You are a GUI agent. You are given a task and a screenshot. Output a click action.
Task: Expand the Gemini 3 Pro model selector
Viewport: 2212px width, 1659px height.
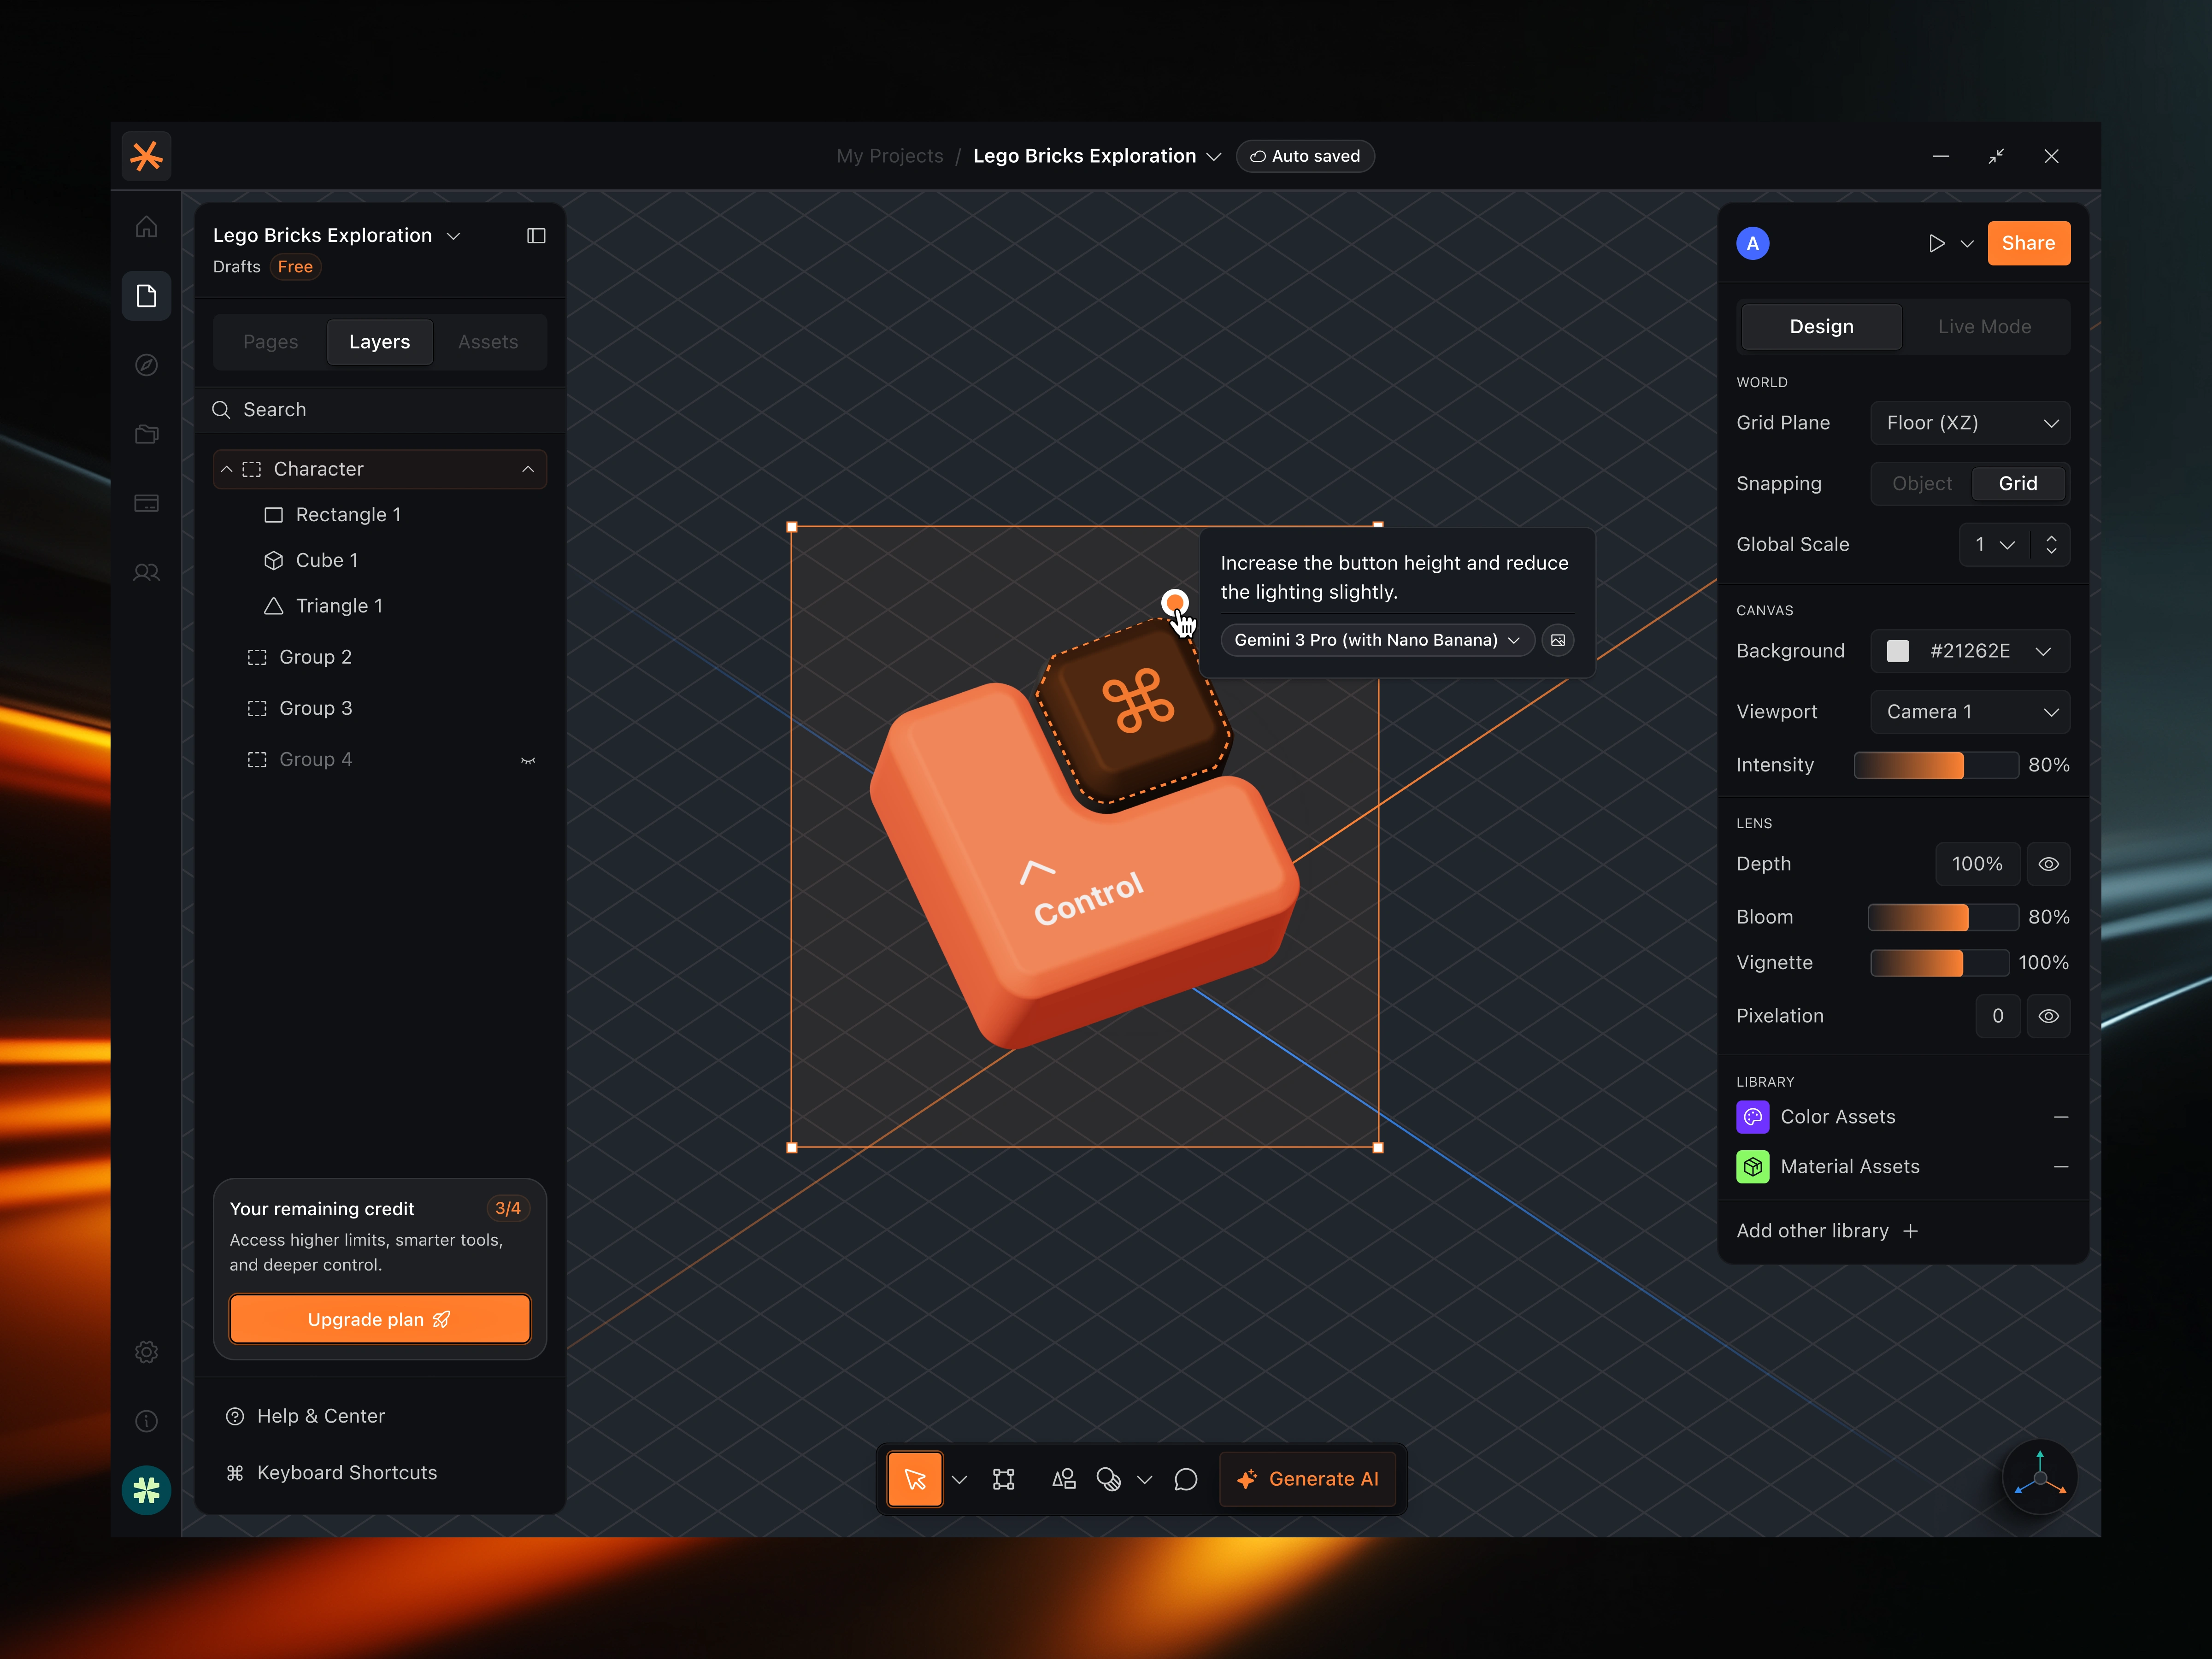click(1376, 640)
